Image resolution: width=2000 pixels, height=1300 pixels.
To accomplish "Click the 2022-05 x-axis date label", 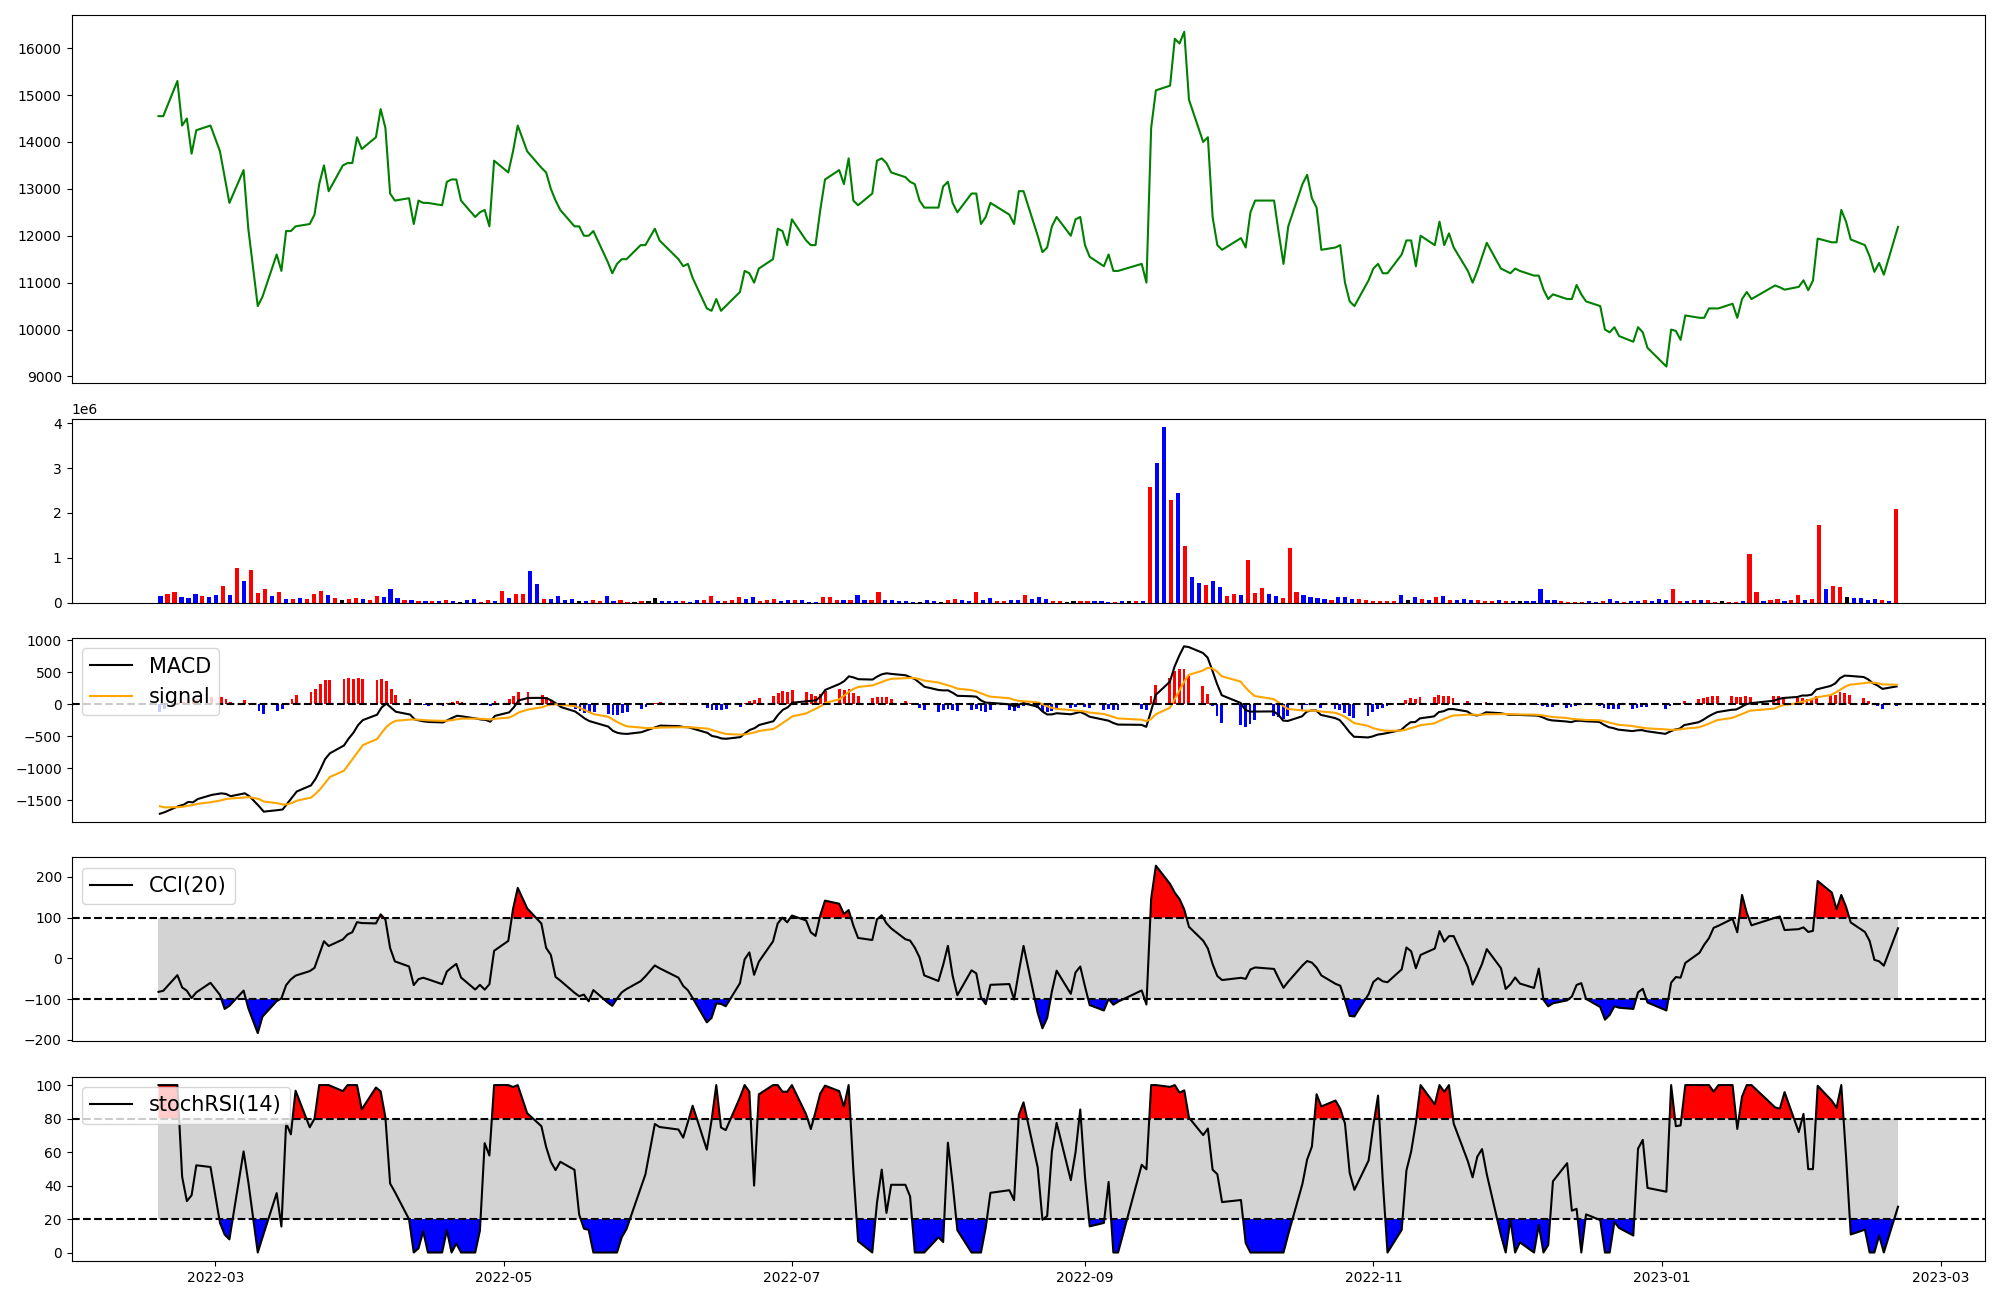I will point(504,1277).
